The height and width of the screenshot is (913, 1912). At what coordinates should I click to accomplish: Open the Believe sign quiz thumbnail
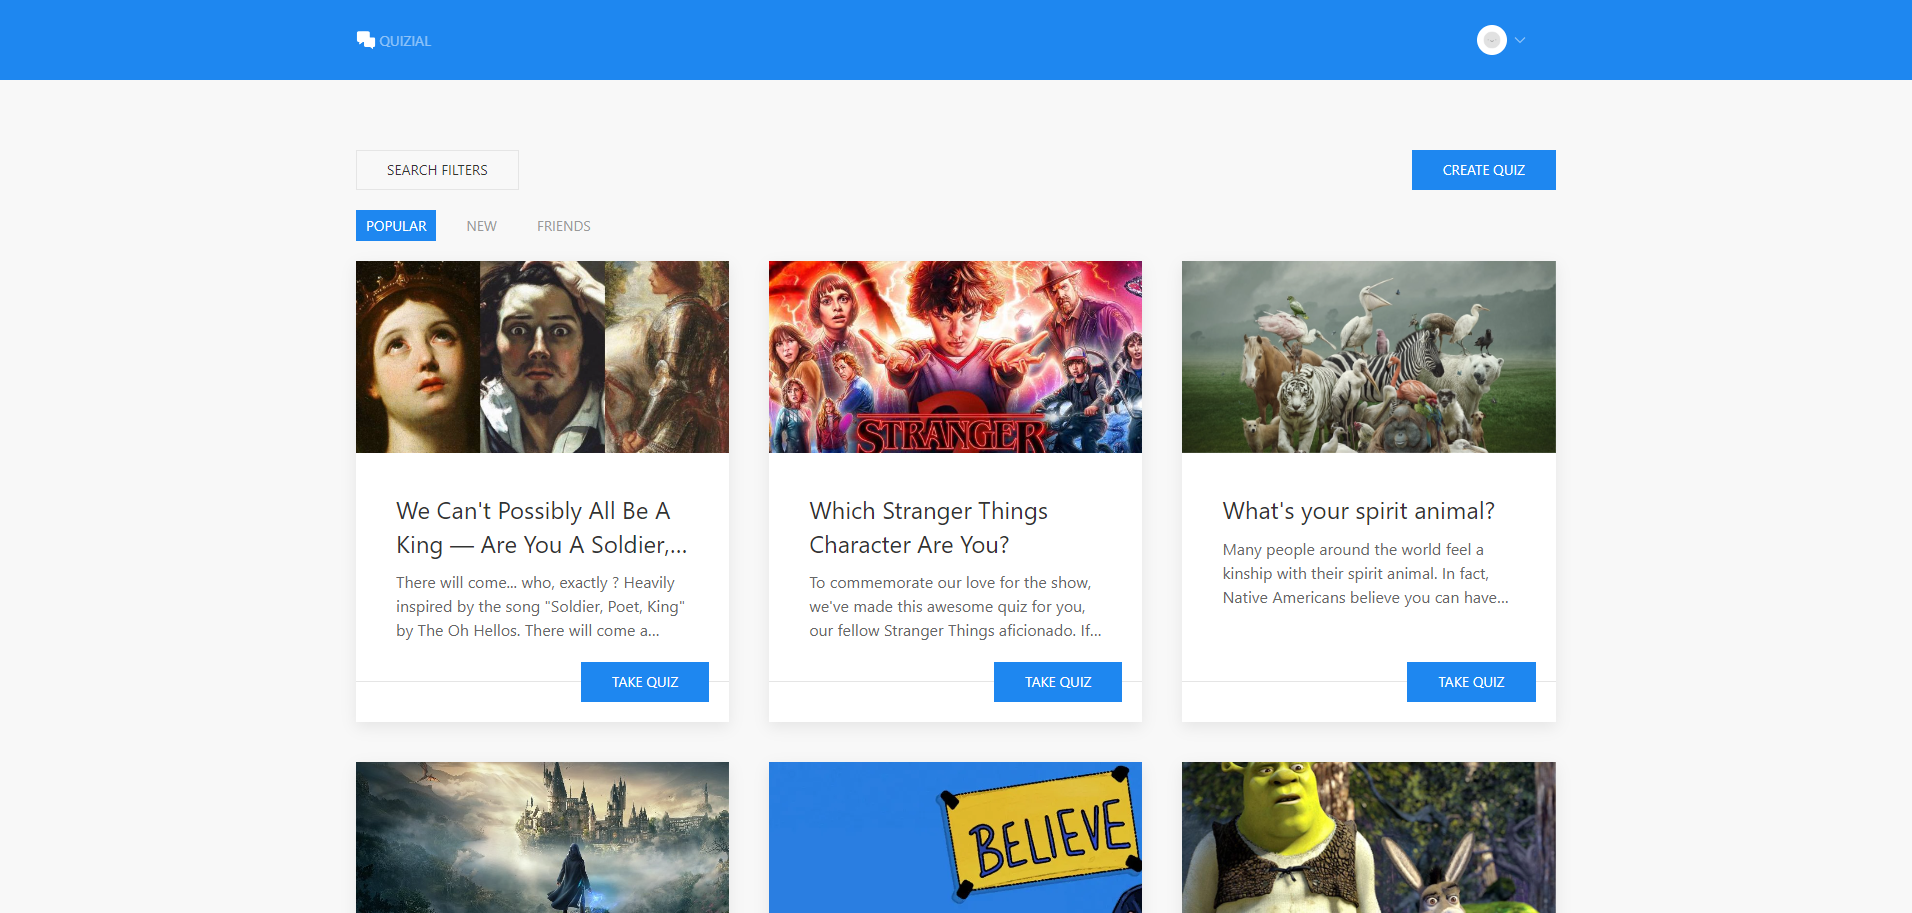pyautogui.click(x=955, y=838)
